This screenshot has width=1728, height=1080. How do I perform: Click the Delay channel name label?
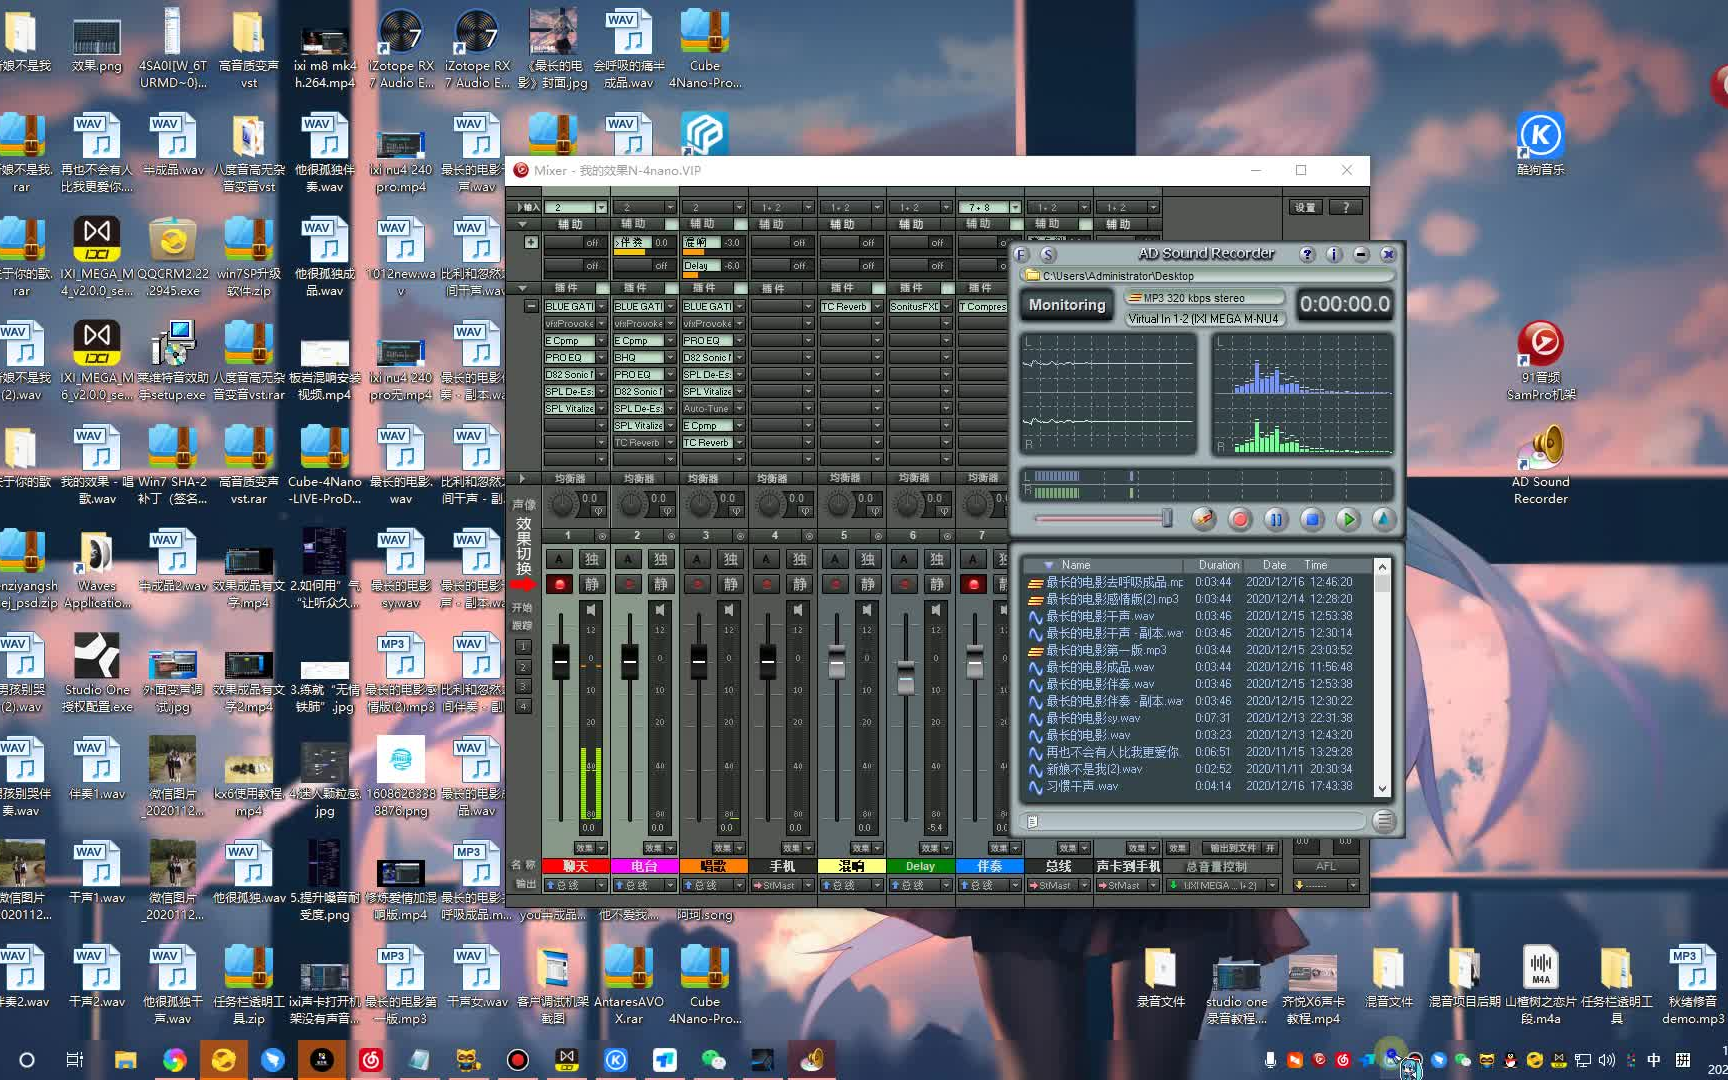[920, 866]
